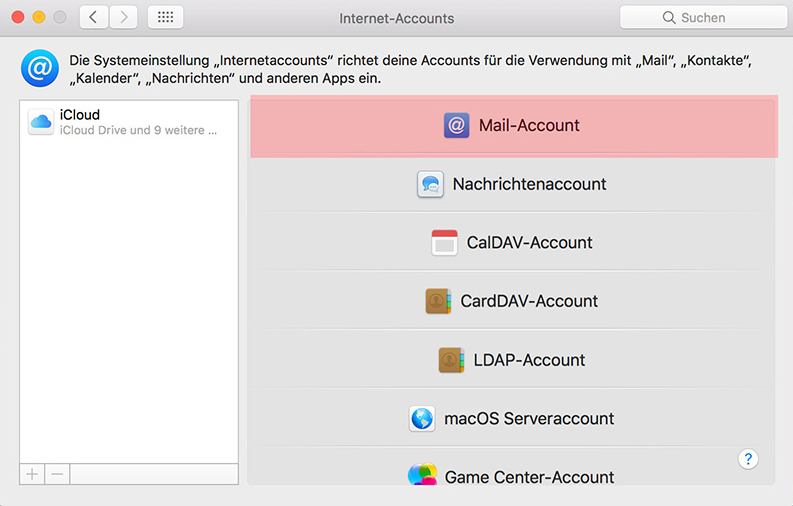This screenshot has width=793, height=506.
Task: Choose Nachrichtenaccount label
Action: click(x=529, y=184)
